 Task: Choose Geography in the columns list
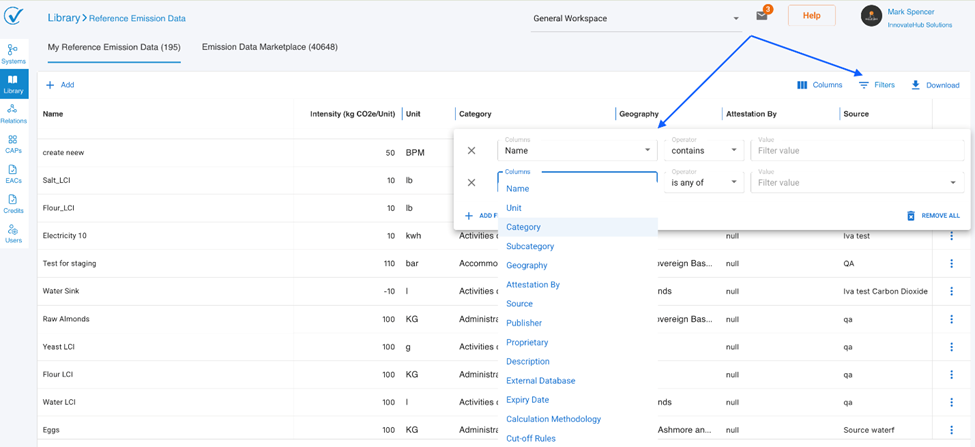coord(526,265)
